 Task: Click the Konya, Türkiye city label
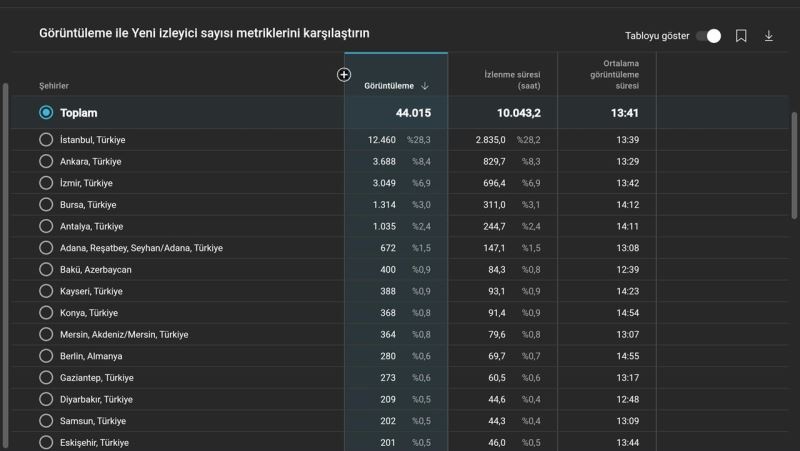click(x=88, y=313)
